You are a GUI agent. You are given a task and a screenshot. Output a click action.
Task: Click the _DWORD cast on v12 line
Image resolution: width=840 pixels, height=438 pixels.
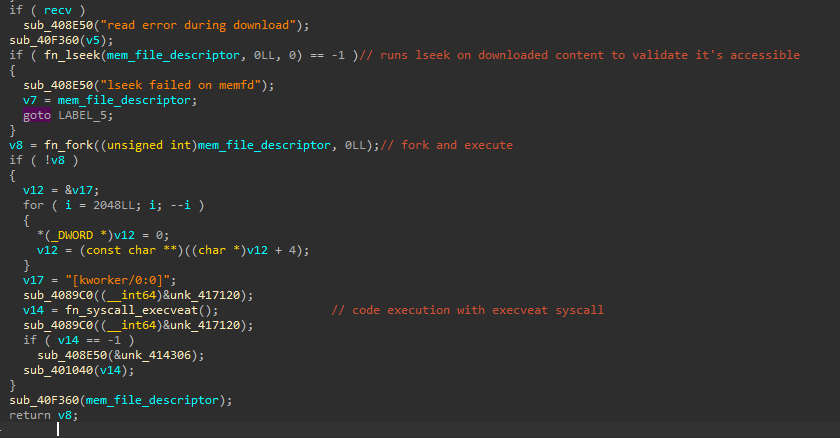tap(75, 235)
